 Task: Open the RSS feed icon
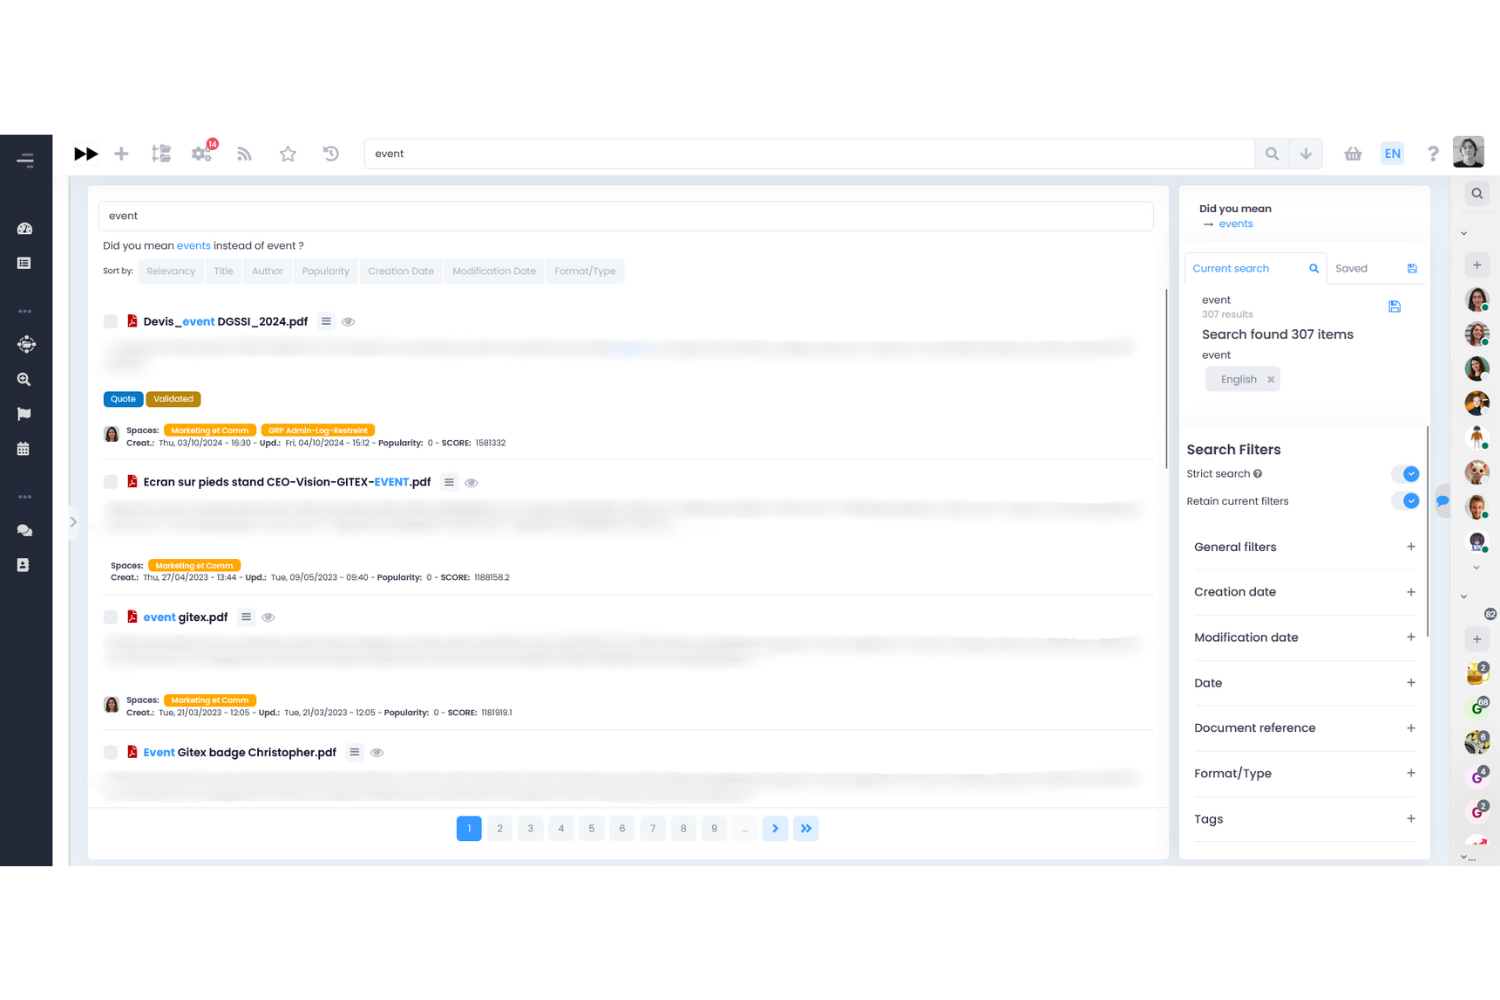coord(244,154)
